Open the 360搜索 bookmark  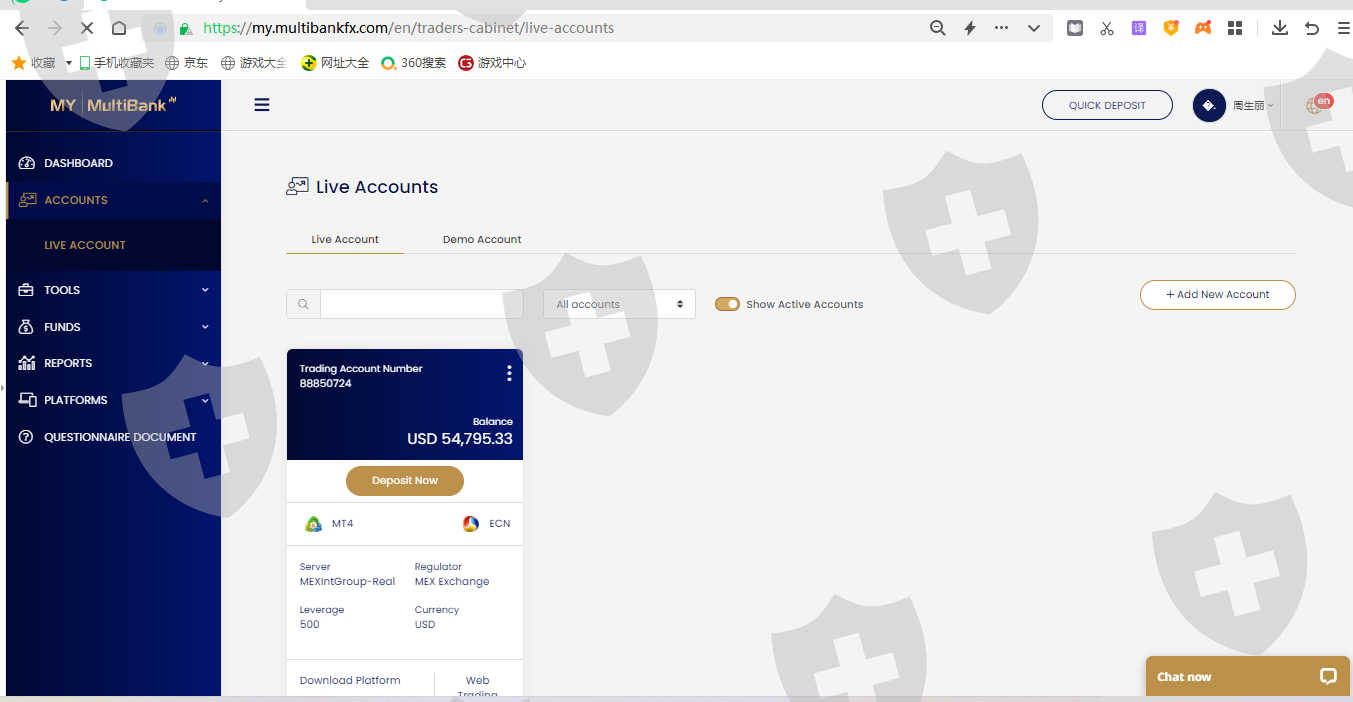[413, 63]
